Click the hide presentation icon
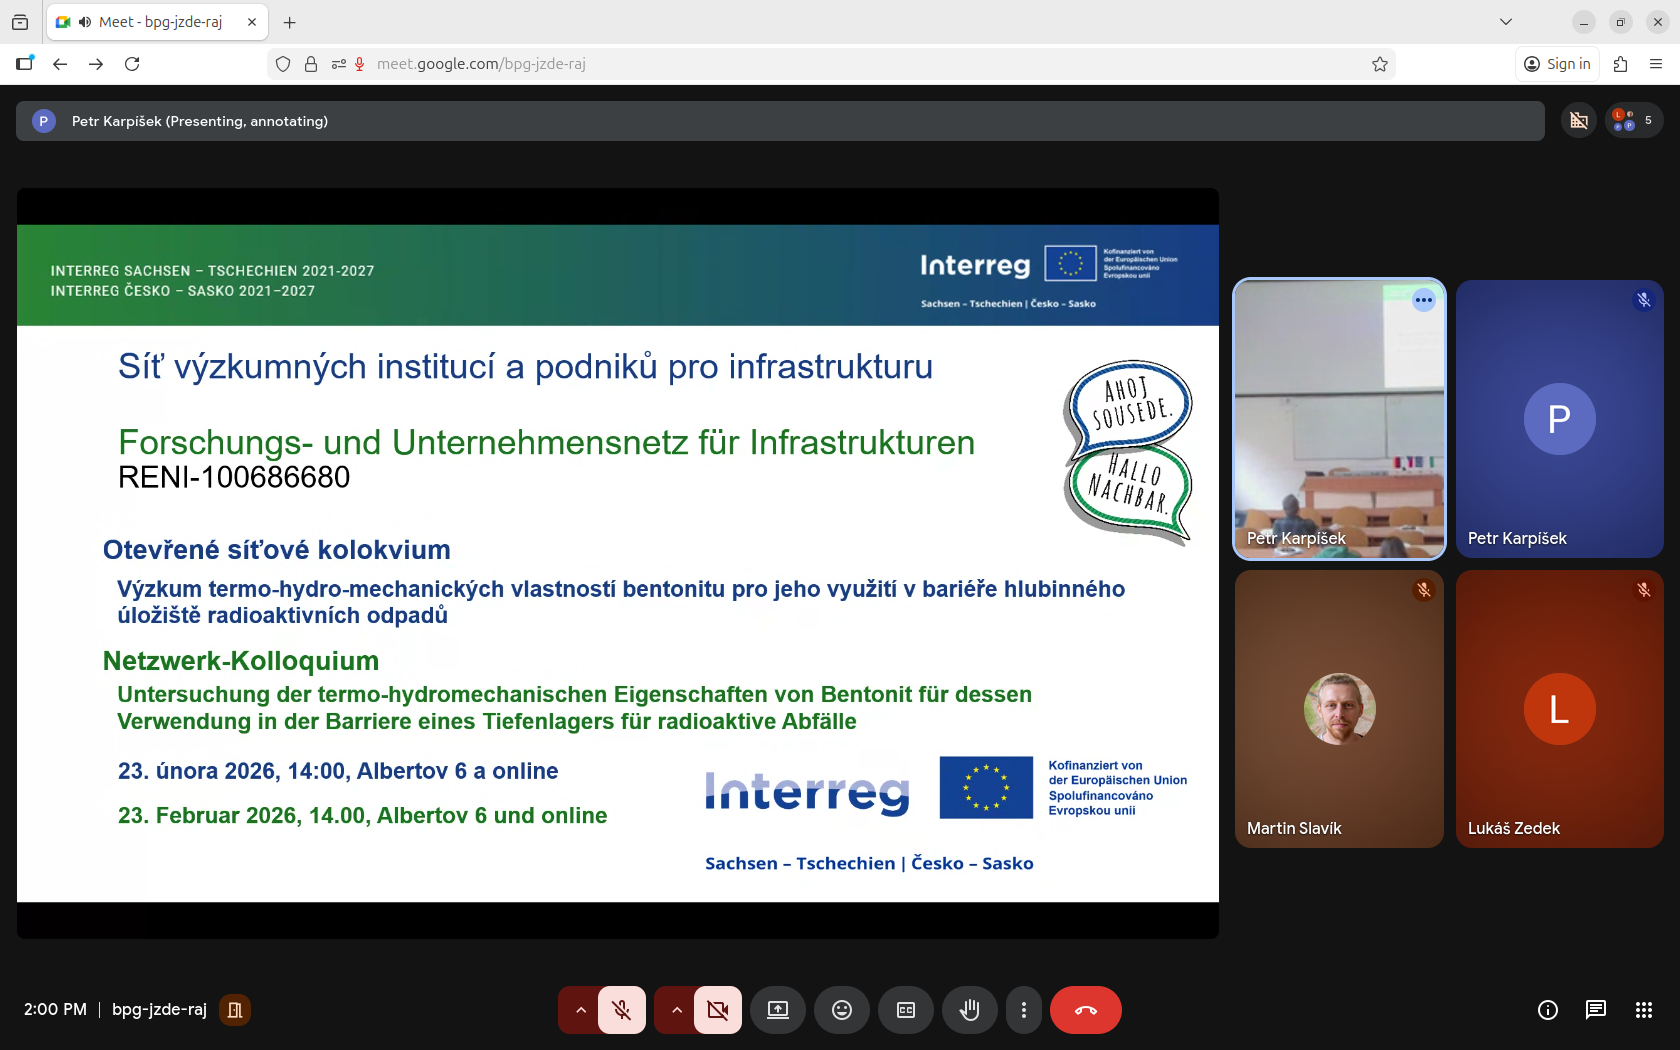1680x1050 pixels. point(1579,121)
